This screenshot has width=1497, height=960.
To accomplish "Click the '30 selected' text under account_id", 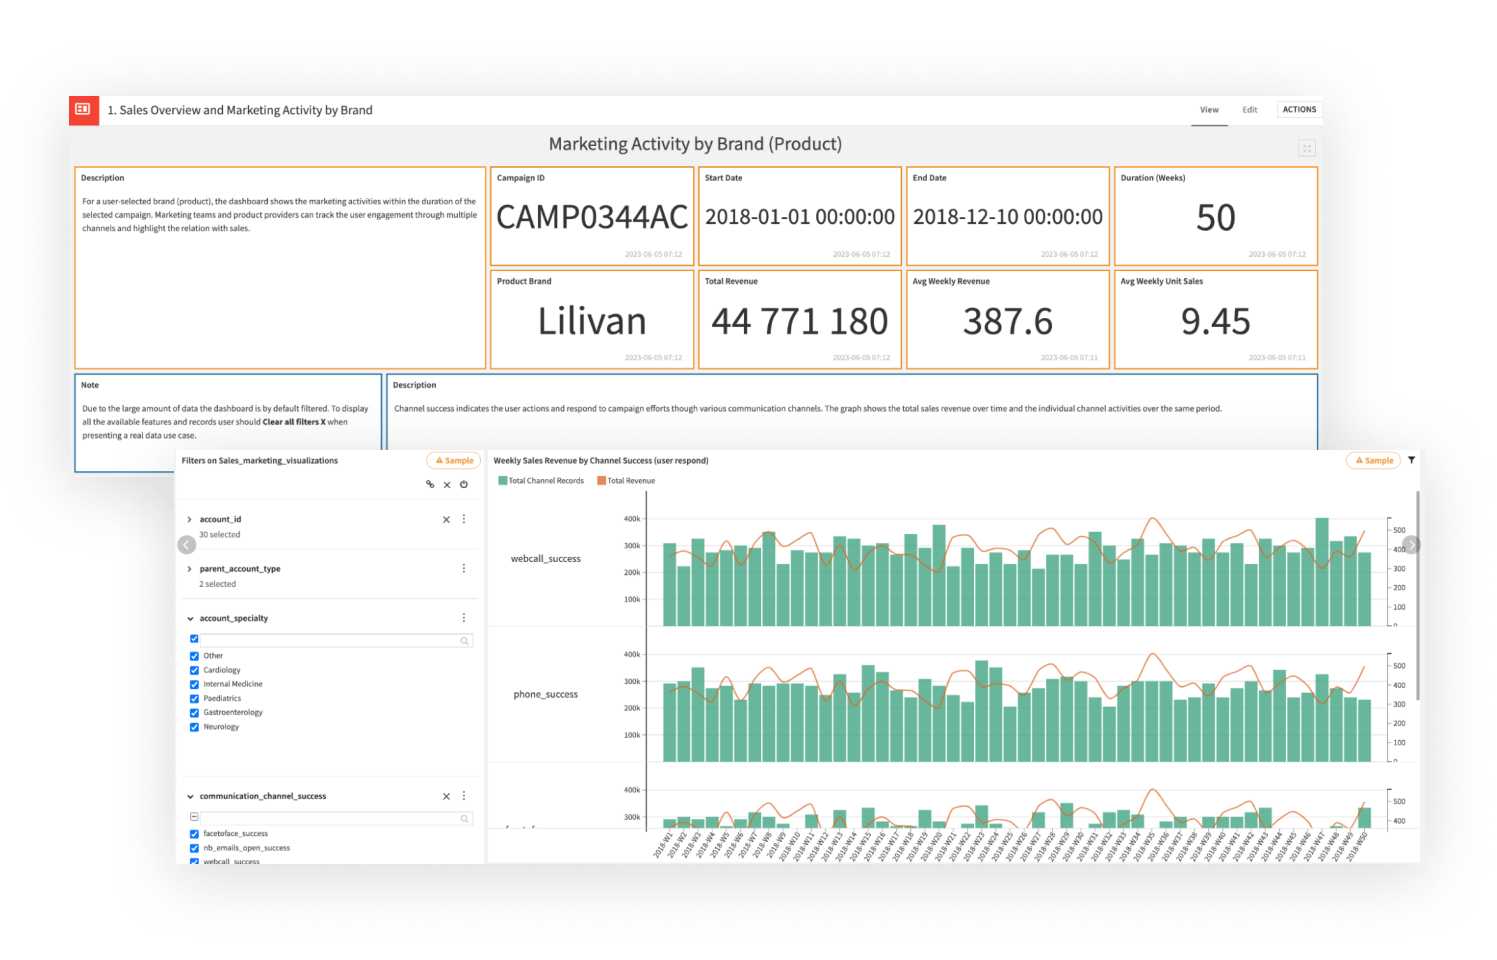I will point(220,535).
